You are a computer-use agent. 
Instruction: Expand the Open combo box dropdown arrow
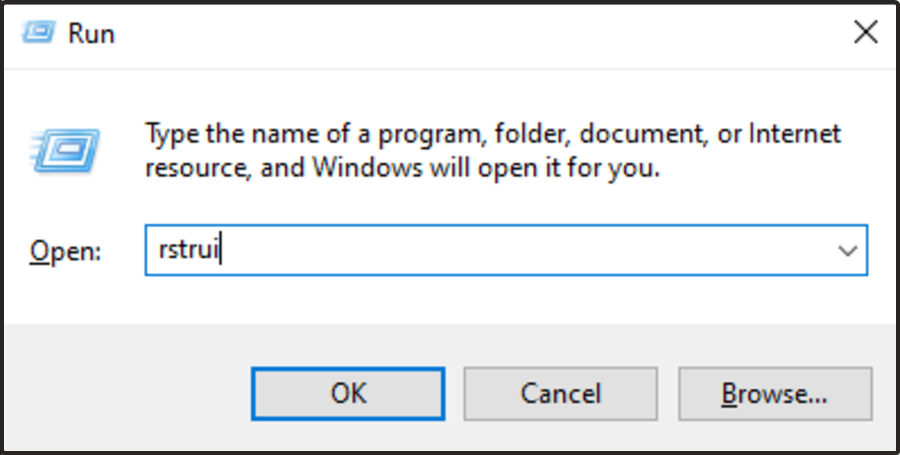pos(847,251)
